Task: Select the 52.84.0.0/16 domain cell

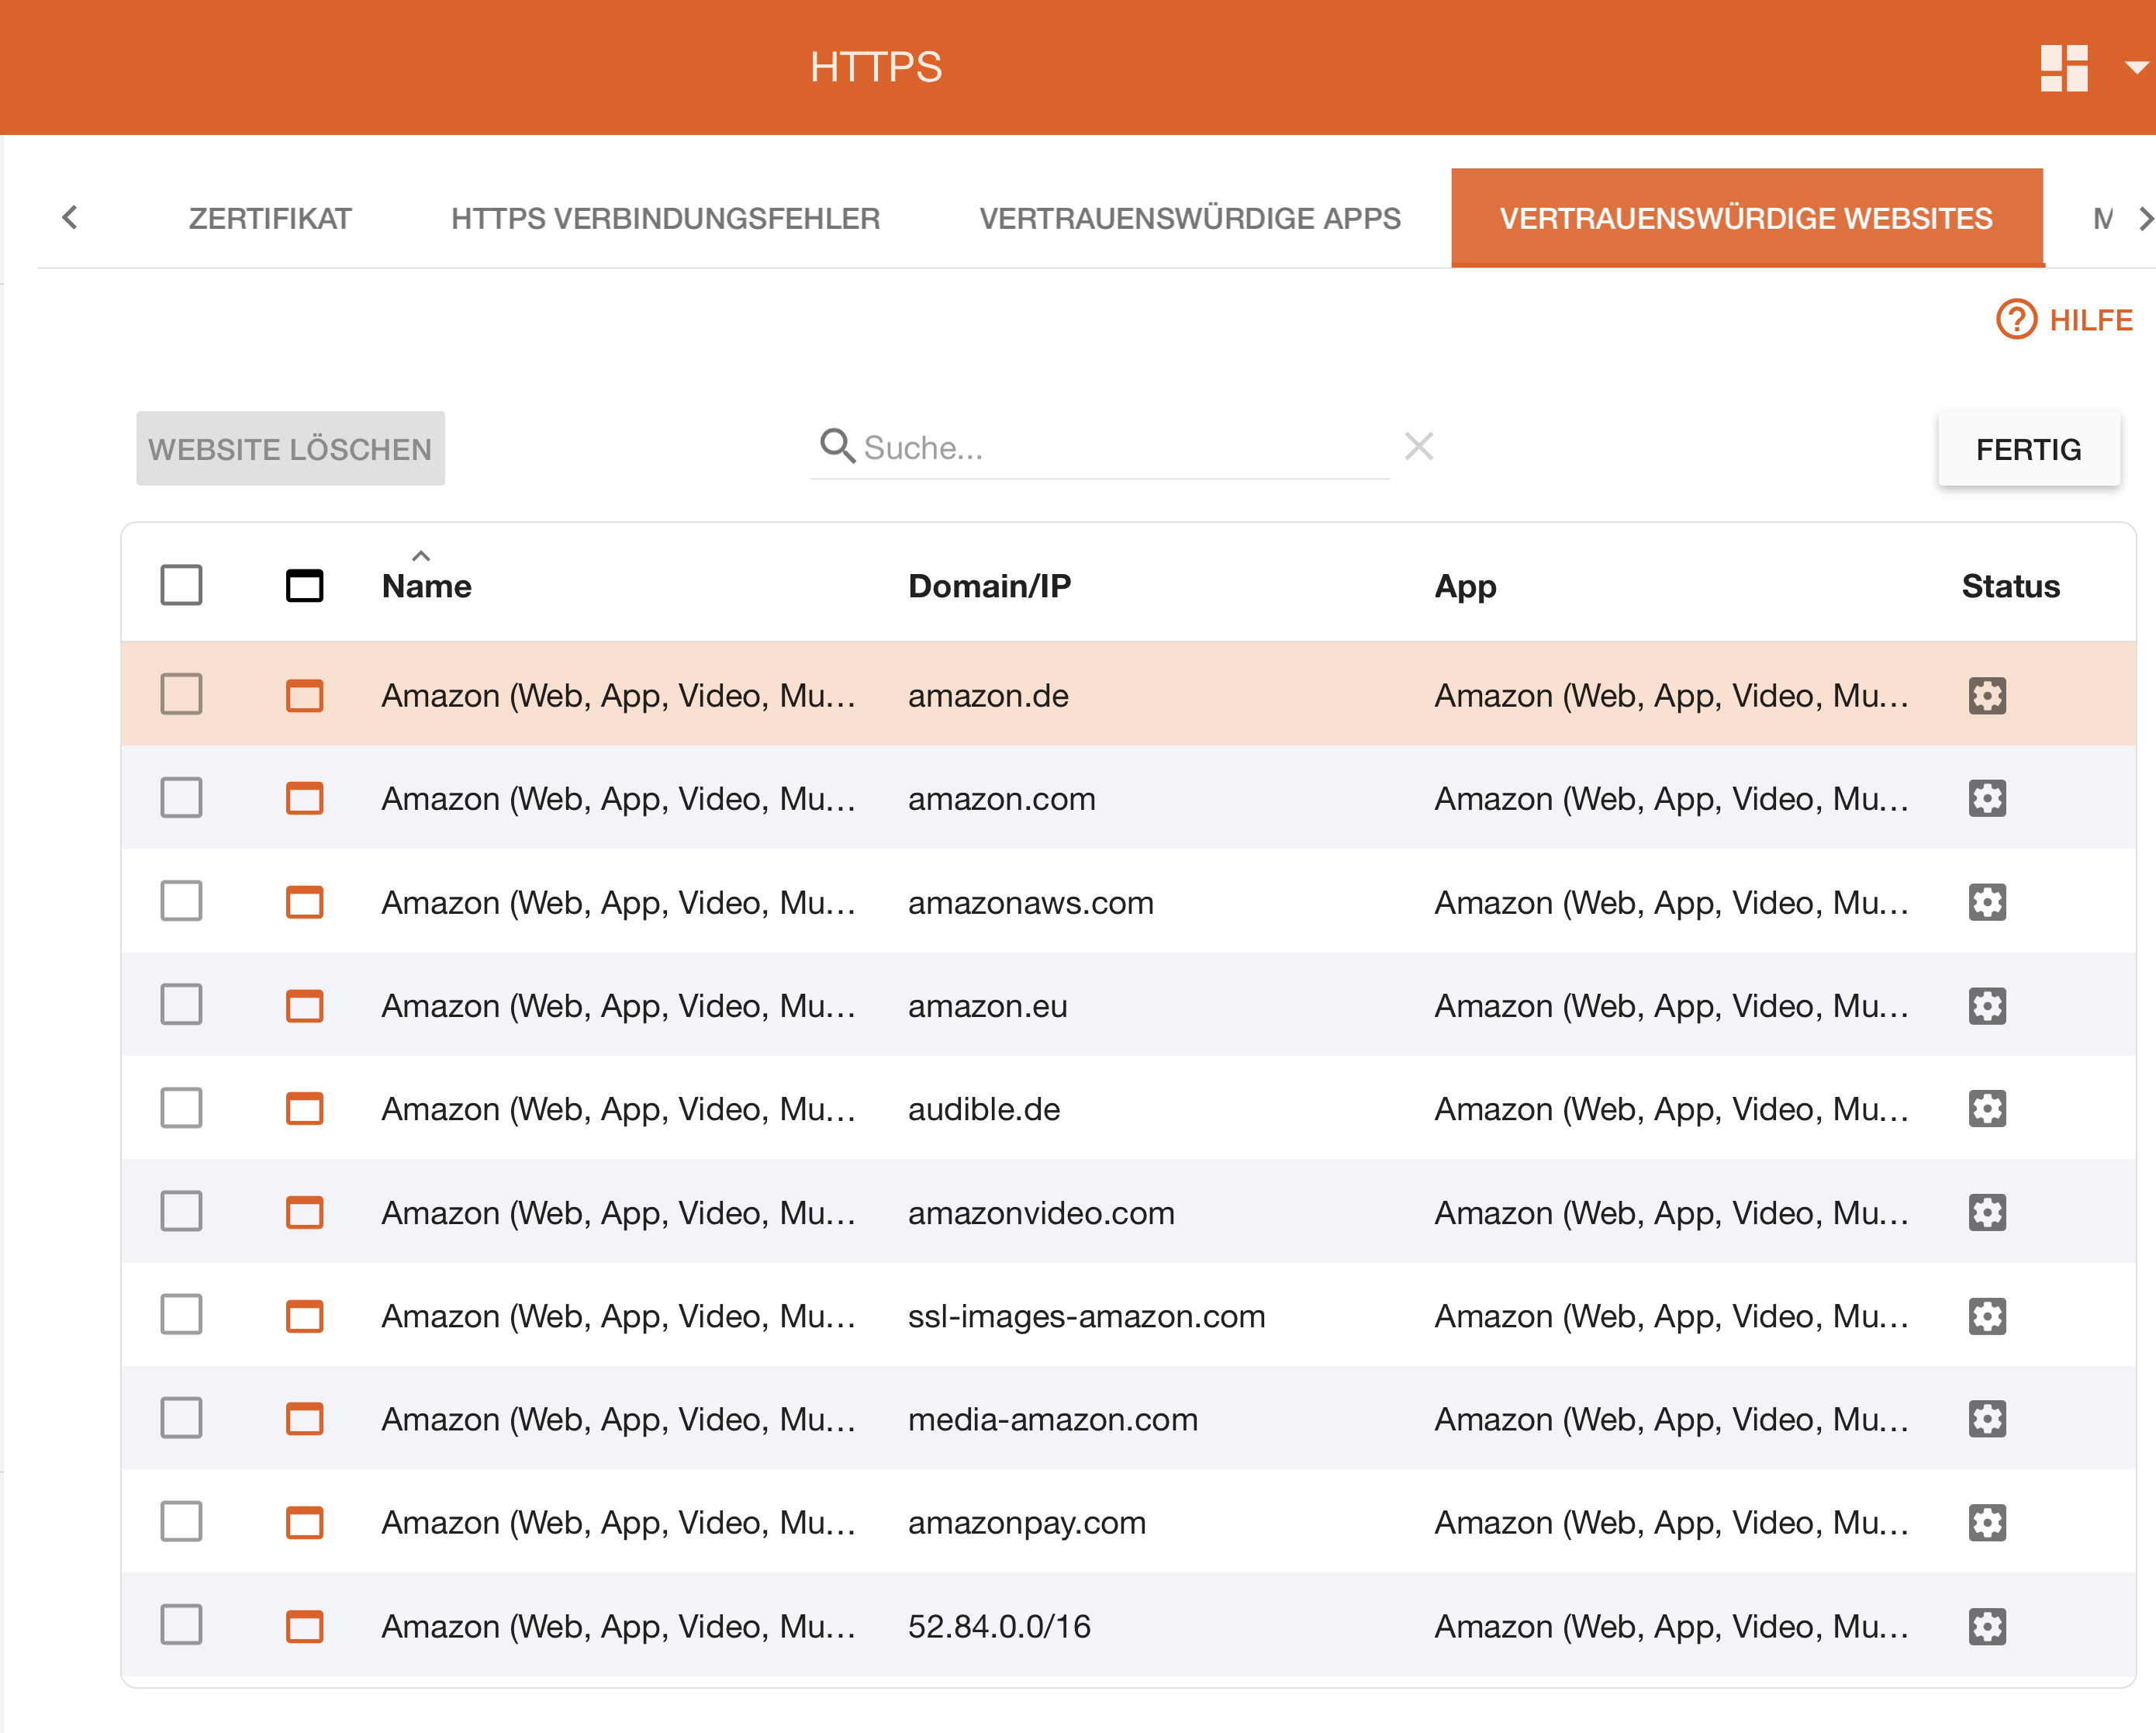Action: pyautogui.click(x=999, y=1627)
